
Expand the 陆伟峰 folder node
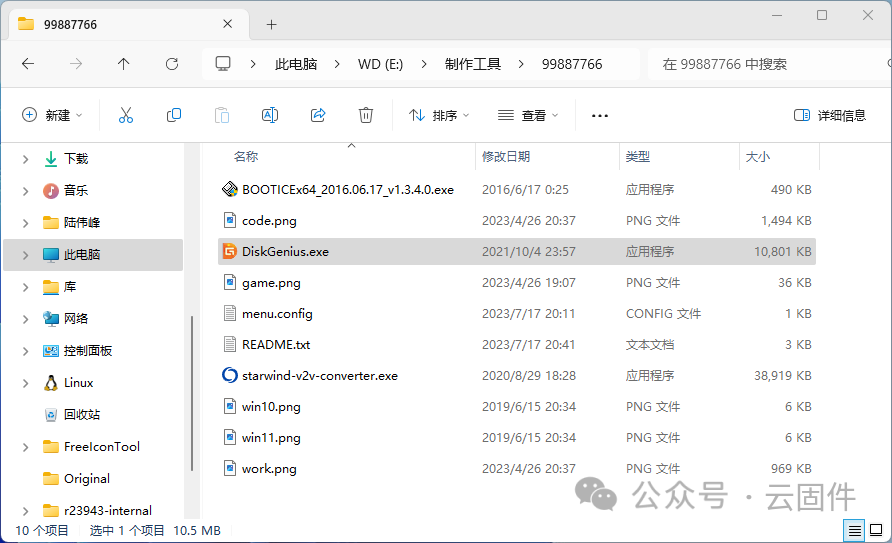pyautogui.click(x=25, y=223)
